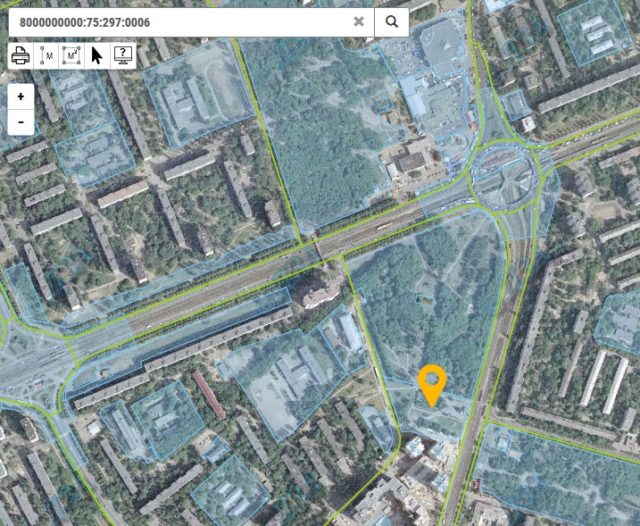Click the red-roofed building southwest of the railway

[x=209, y=395]
